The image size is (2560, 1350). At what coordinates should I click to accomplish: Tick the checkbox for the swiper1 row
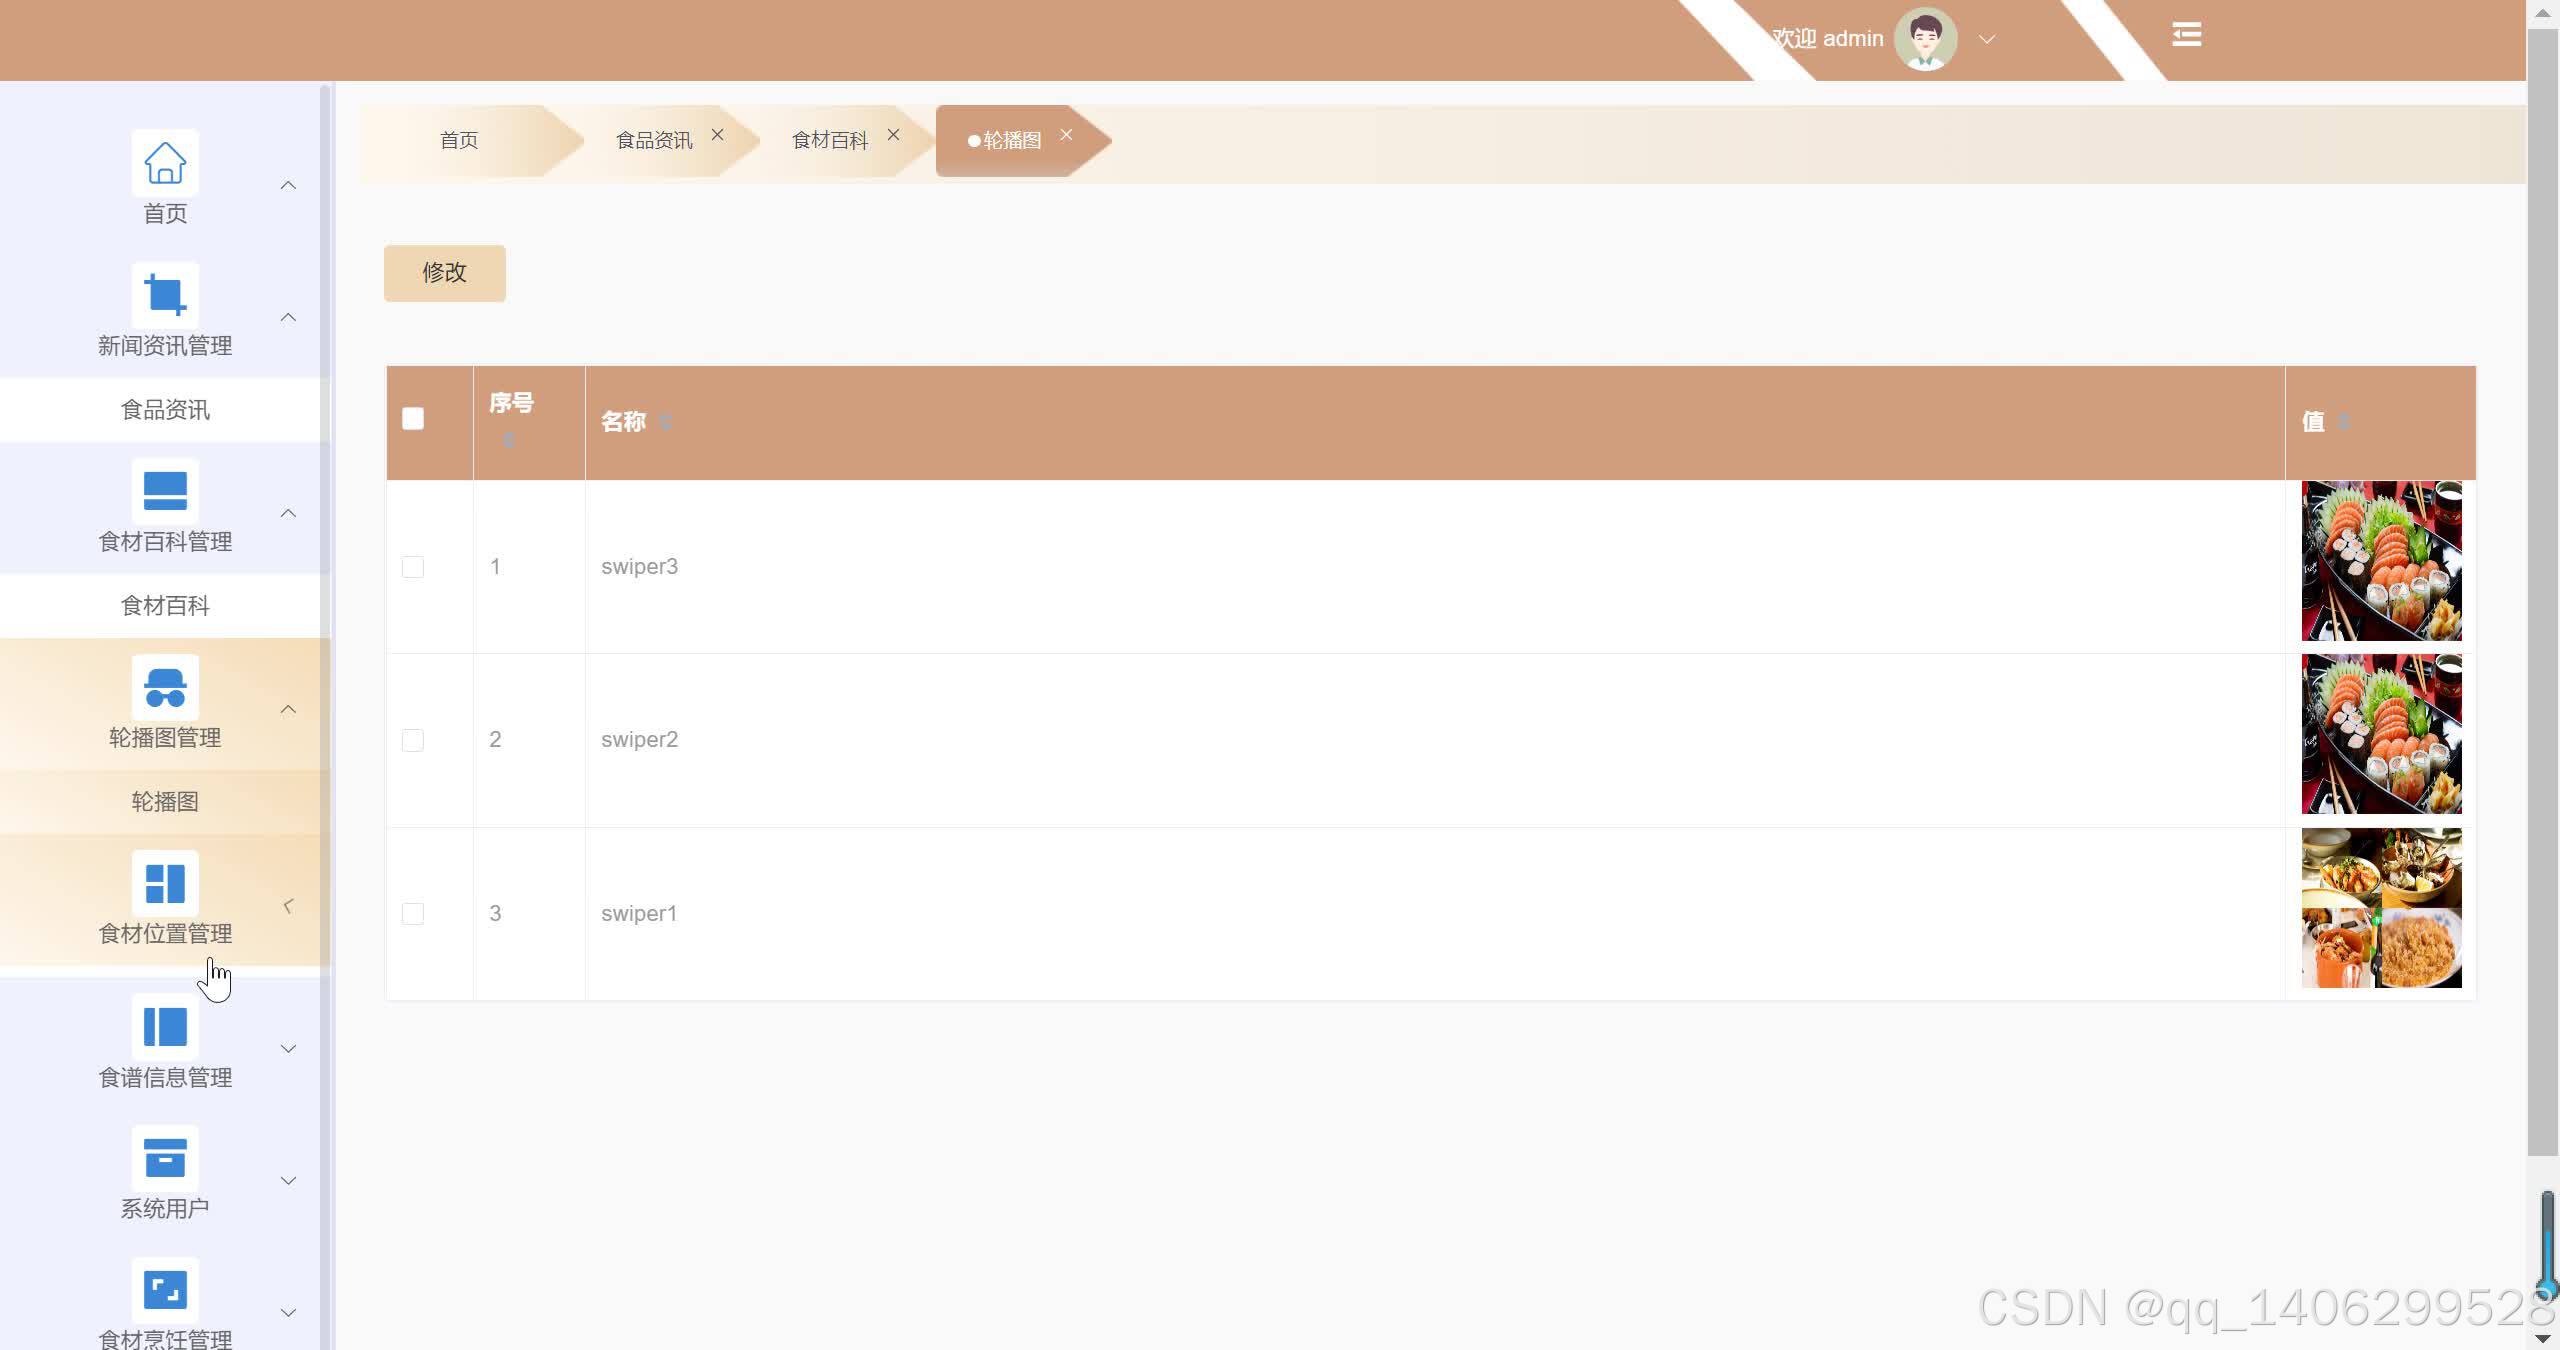point(413,914)
